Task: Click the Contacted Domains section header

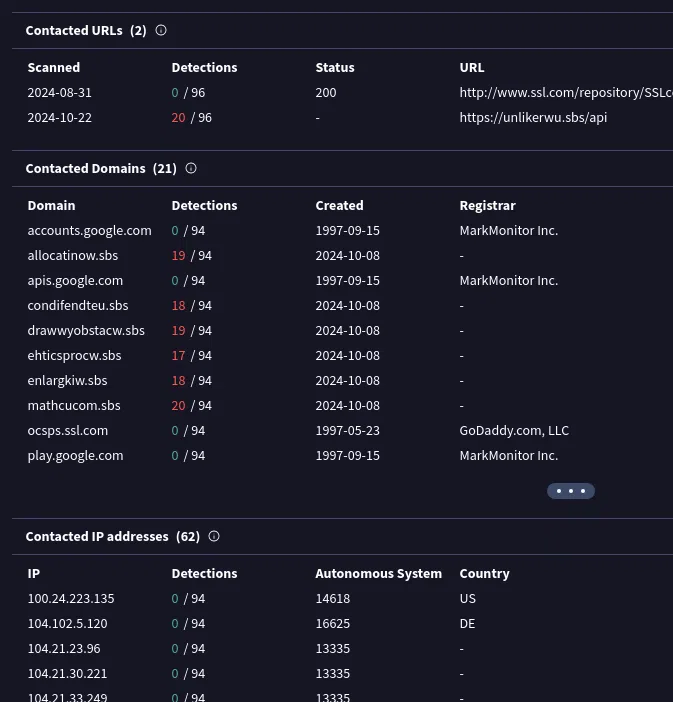Action: click(101, 168)
